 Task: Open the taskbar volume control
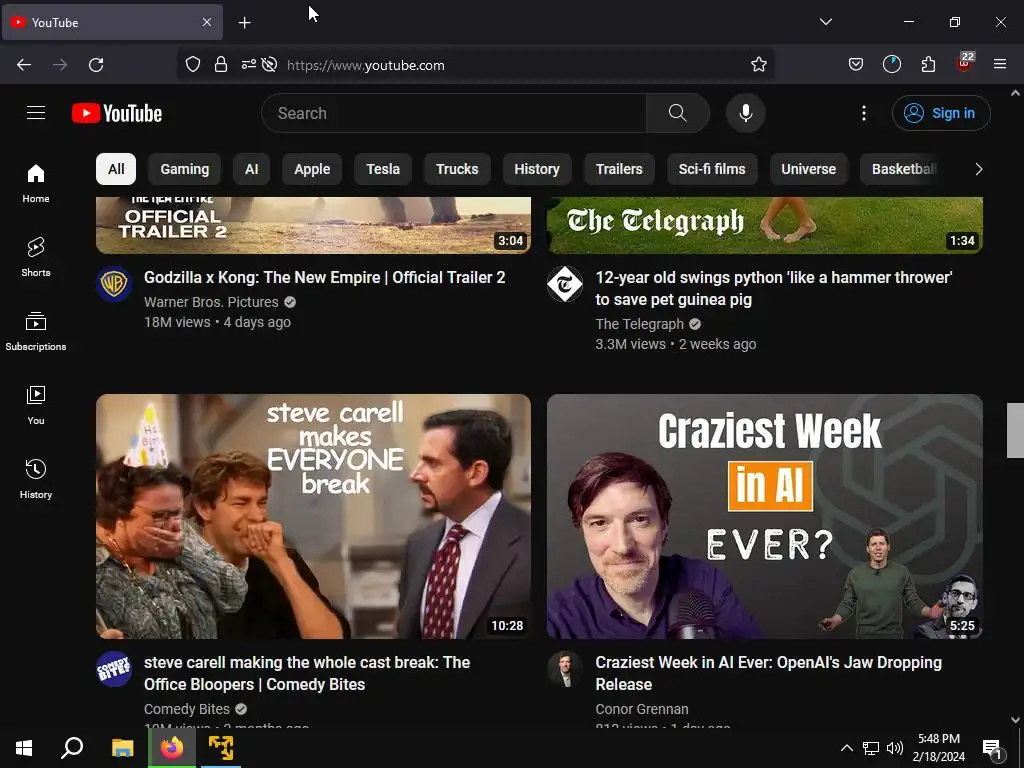coord(895,748)
